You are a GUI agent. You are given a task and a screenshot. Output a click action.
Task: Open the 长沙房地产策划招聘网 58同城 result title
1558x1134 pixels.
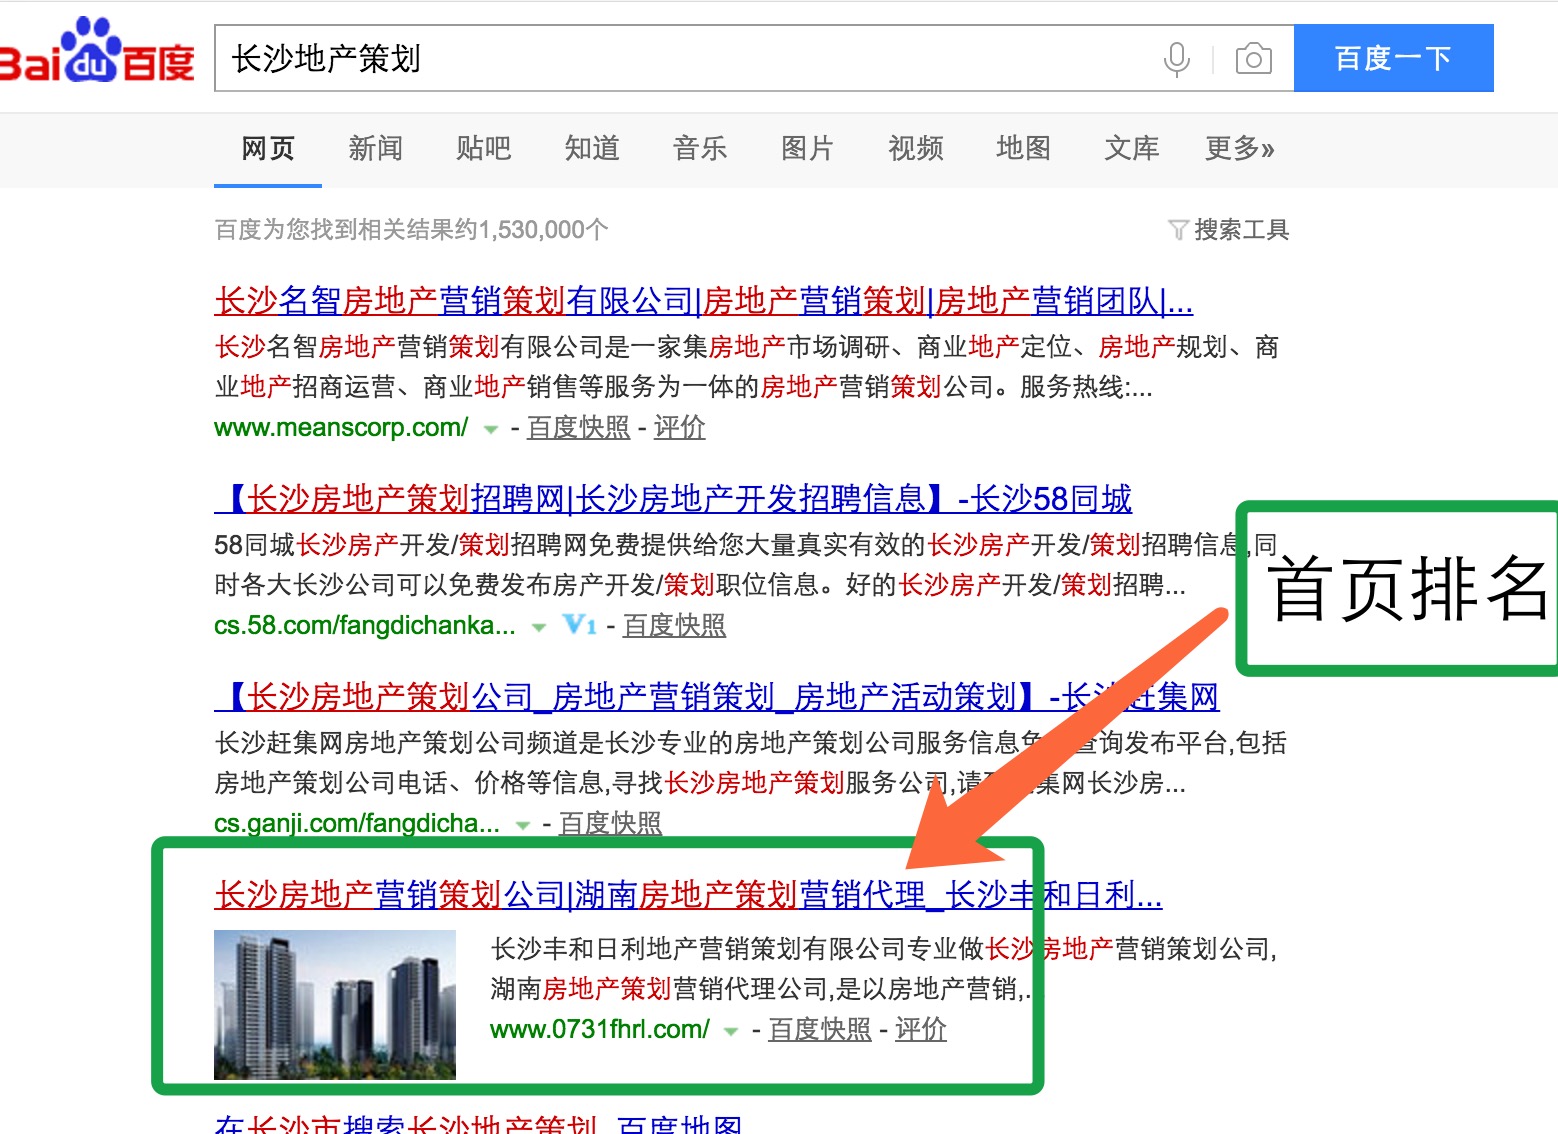point(673,498)
